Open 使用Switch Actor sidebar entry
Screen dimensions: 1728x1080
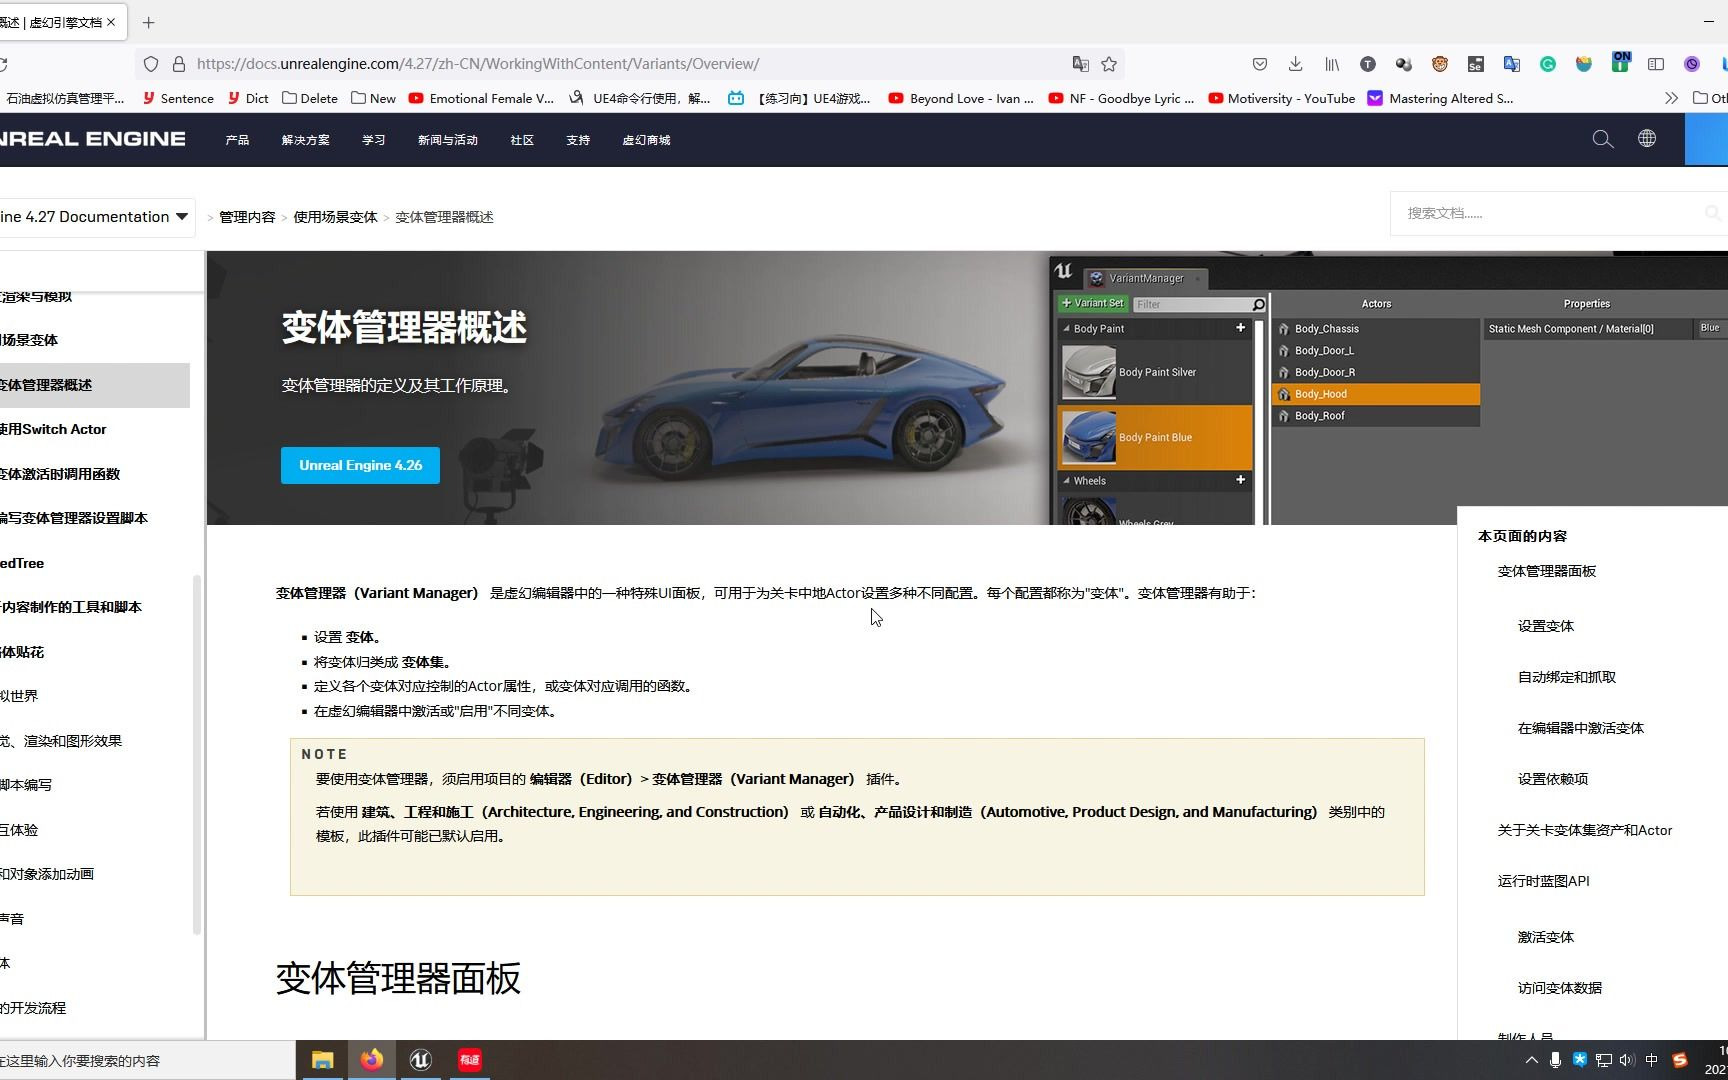[x=53, y=429]
